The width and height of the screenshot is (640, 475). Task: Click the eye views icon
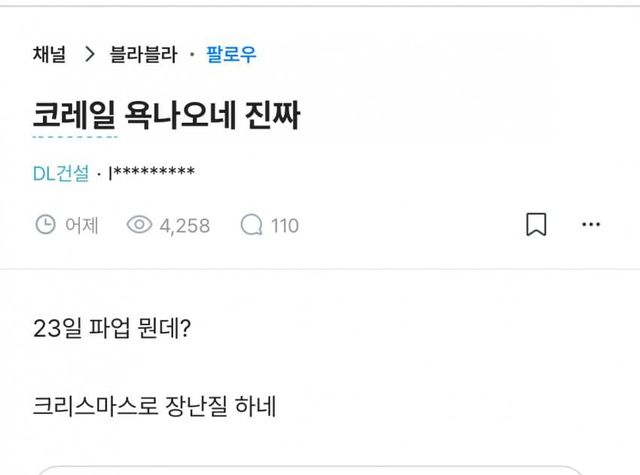139,225
